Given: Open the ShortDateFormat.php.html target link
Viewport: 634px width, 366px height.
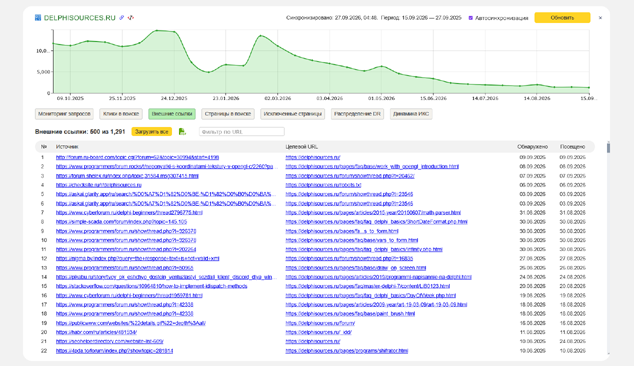Looking at the screenshot, I should (x=376, y=222).
